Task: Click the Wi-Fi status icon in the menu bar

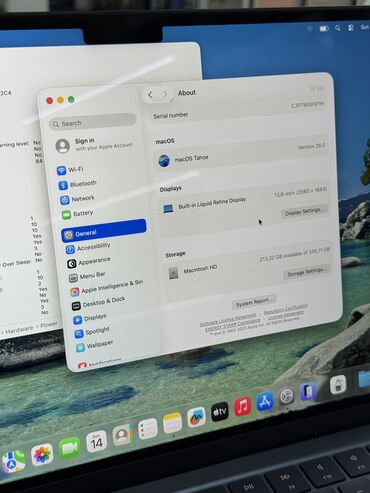Action: (x=310, y=29)
